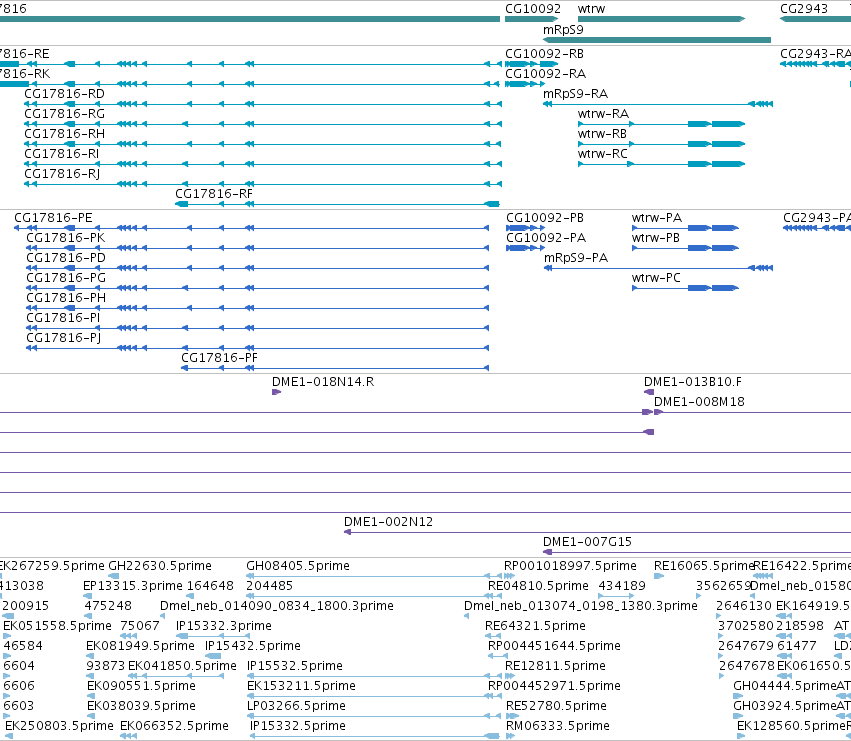This screenshot has height=741, width=851.
Task: Click the EK153211.5prime EST label
Action: [301, 686]
